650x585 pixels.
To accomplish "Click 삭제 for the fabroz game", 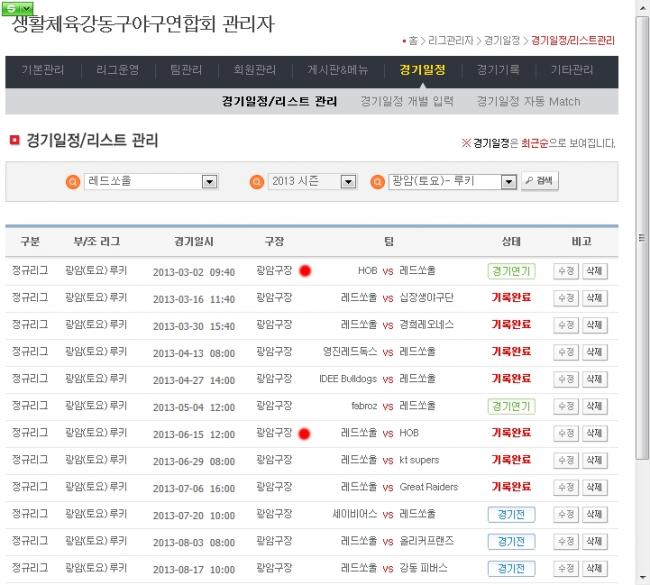I will tap(594, 406).
